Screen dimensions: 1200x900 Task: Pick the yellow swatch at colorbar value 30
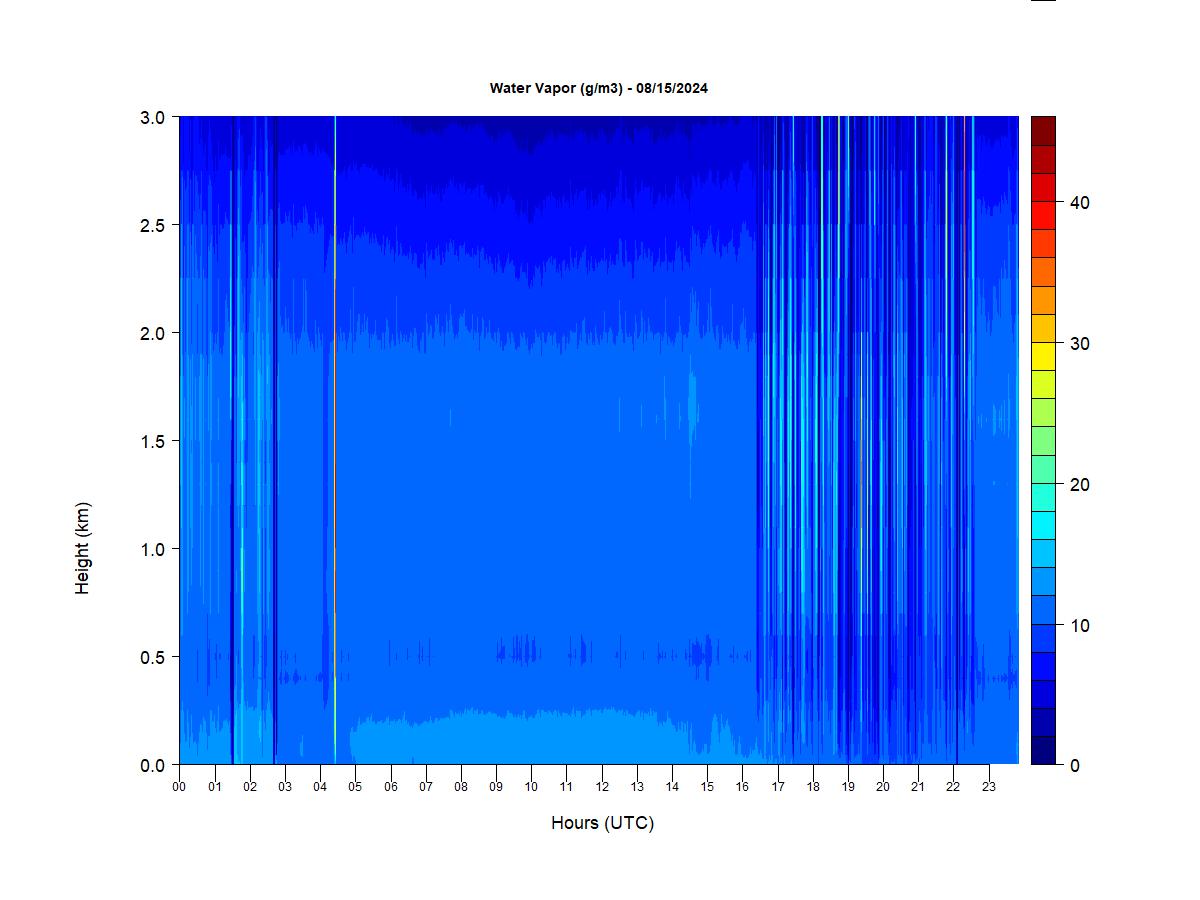click(x=1043, y=356)
